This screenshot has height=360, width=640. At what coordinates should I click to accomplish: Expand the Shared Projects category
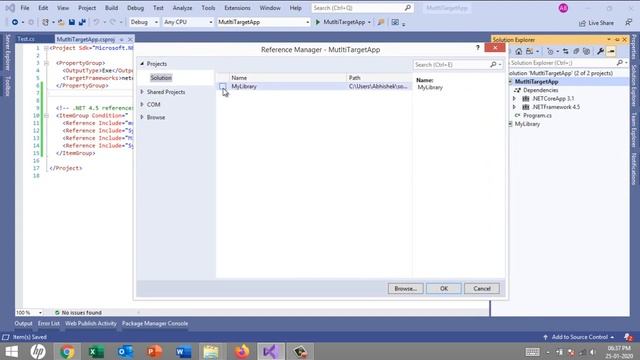pyautogui.click(x=142, y=92)
